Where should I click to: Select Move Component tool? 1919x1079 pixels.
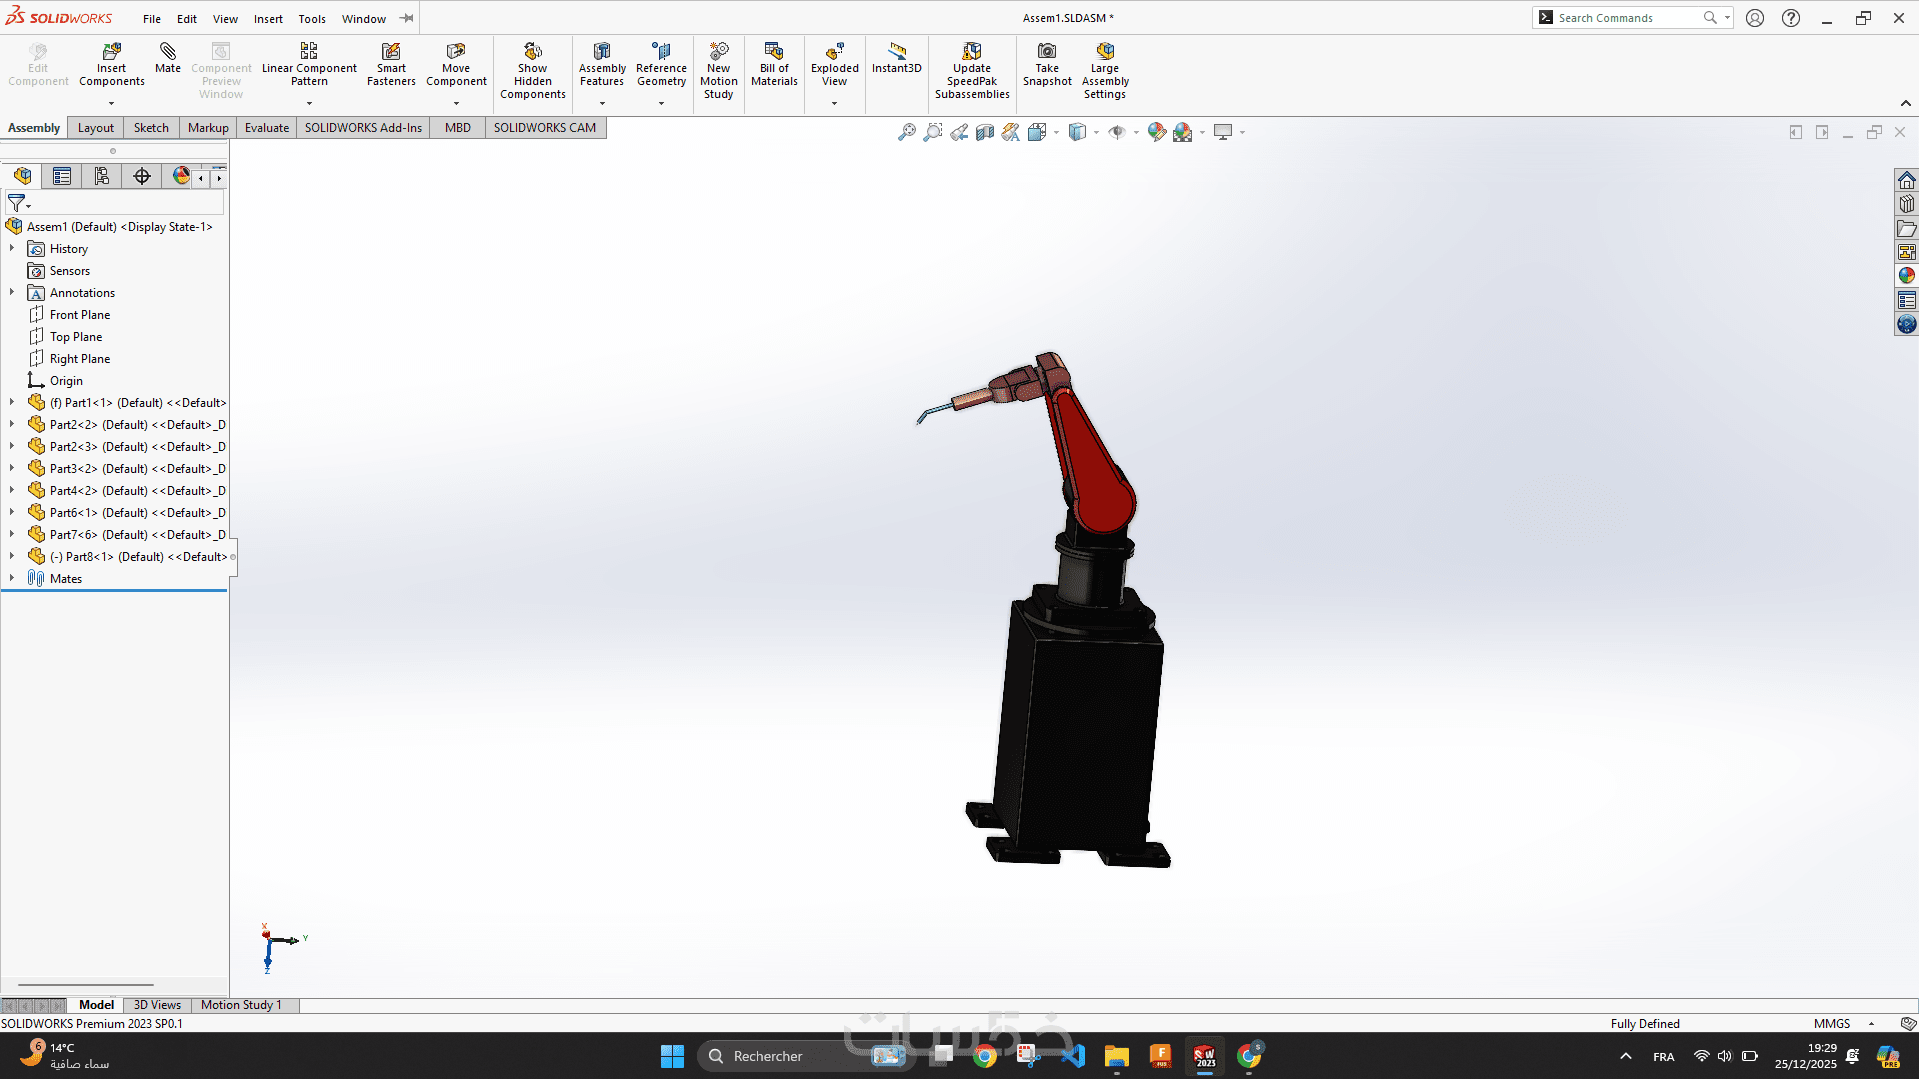[456, 65]
